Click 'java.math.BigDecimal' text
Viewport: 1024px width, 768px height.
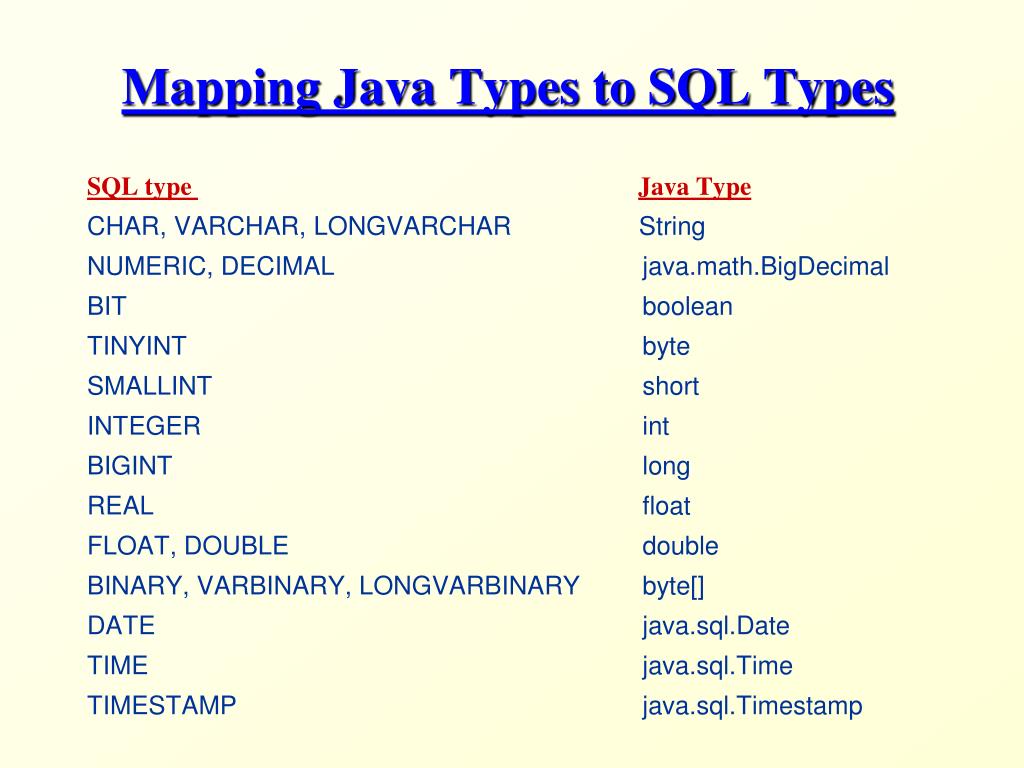pyautogui.click(x=765, y=267)
